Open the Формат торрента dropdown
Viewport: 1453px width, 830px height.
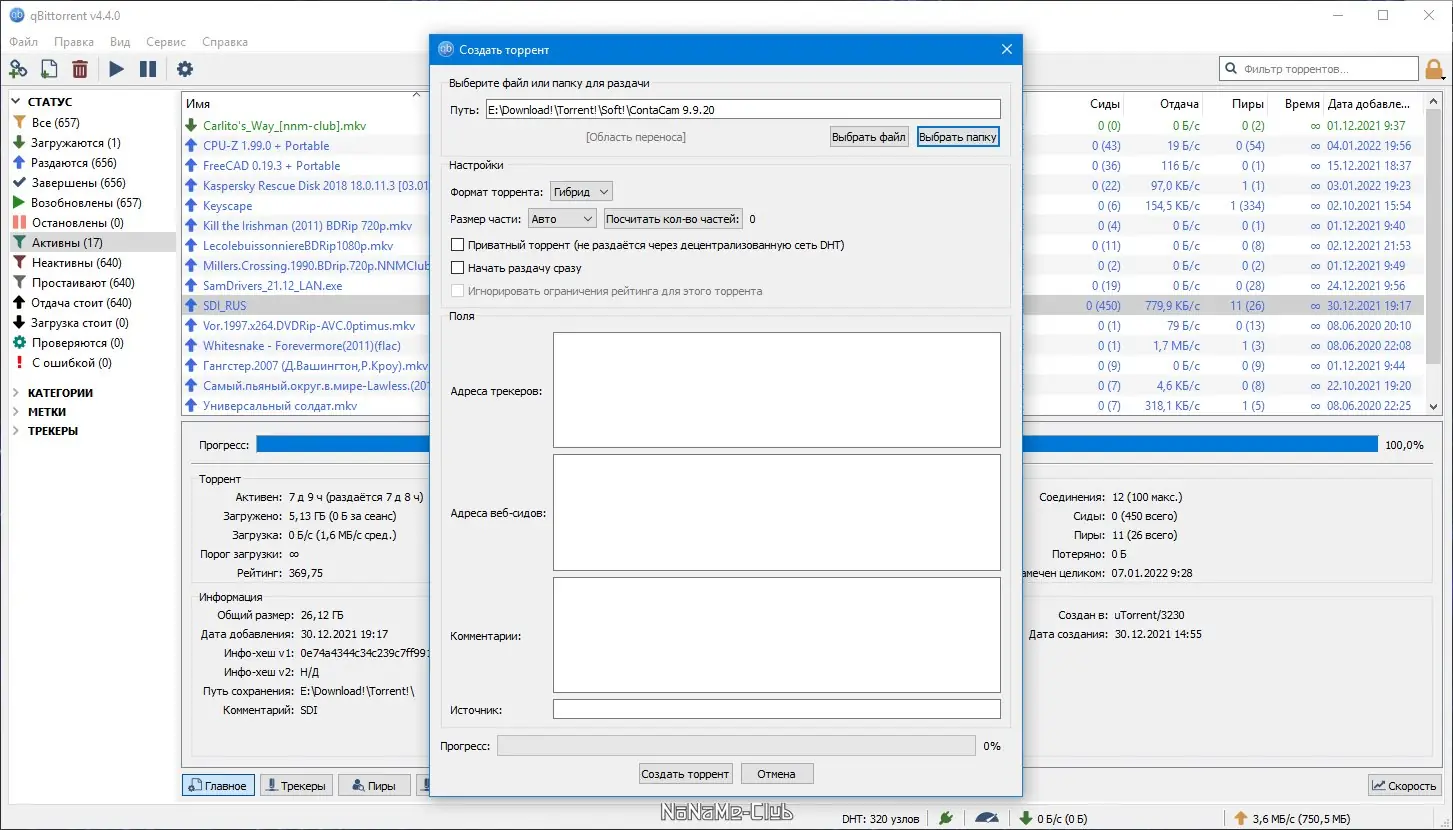[581, 192]
